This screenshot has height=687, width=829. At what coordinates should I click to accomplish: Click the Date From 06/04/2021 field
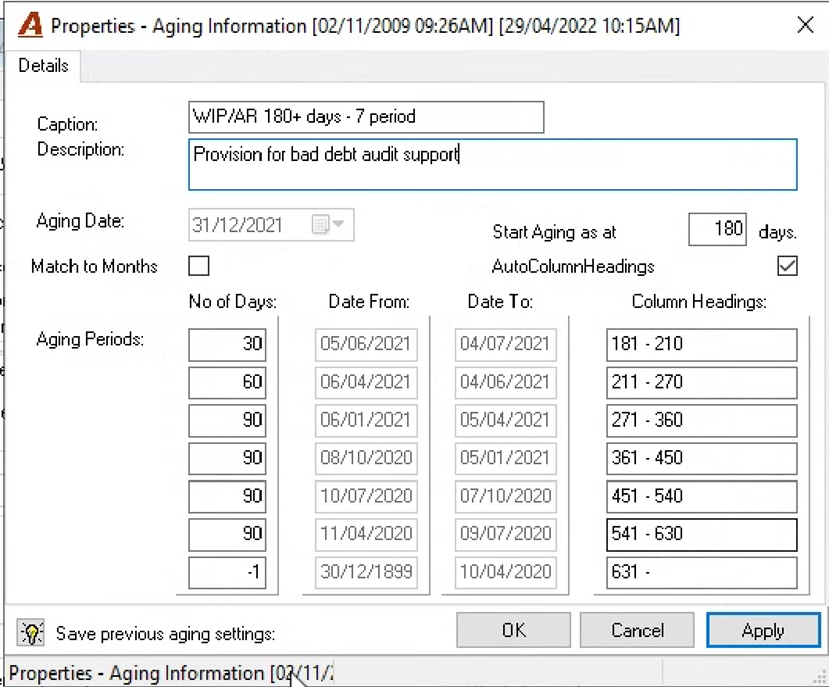pos(366,382)
